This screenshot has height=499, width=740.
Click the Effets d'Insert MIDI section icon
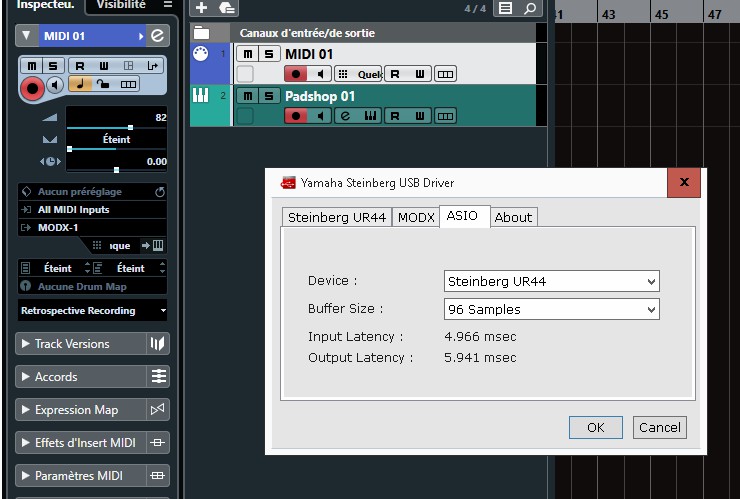(158, 443)
